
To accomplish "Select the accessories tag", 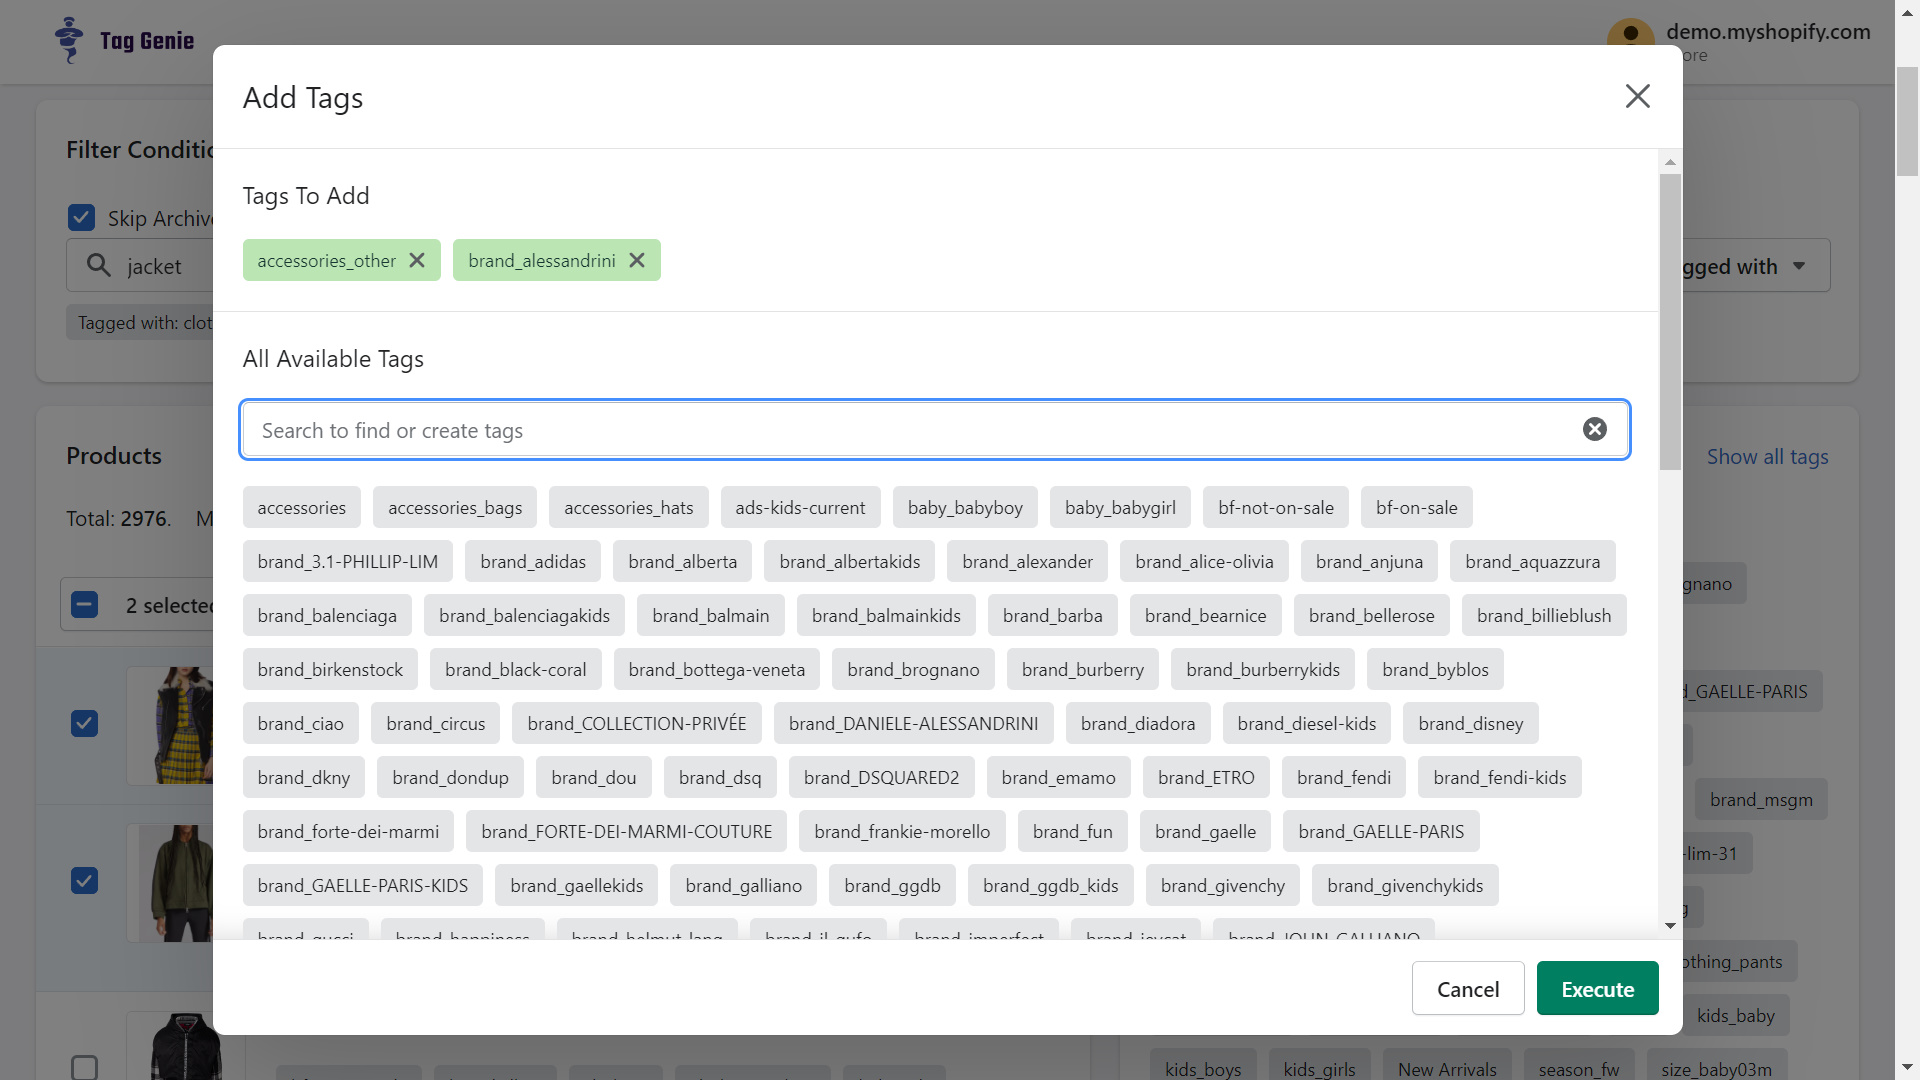I will click(301, 507).
